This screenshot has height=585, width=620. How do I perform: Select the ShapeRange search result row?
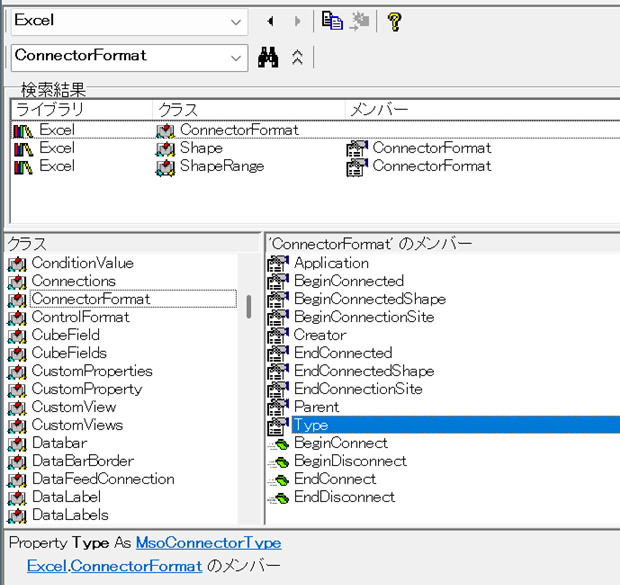click(x=316, y=166)
